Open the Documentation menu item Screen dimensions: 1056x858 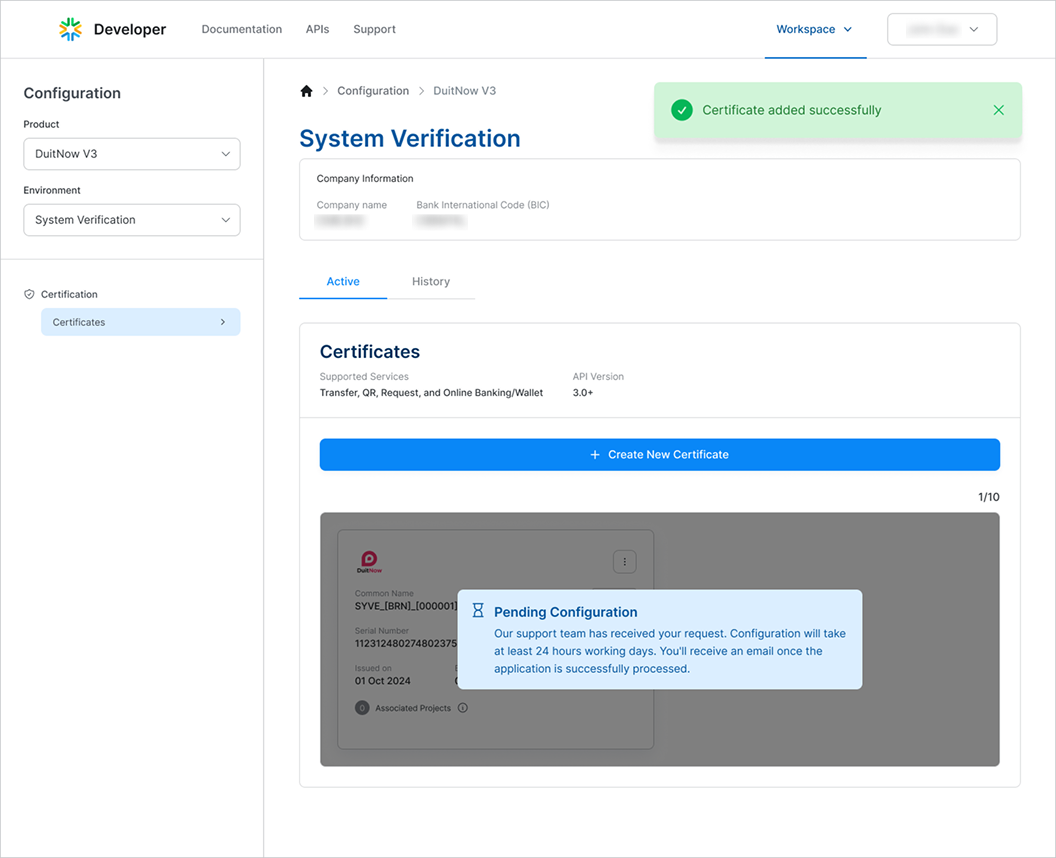pyautogui.click(x=242, y=30)
